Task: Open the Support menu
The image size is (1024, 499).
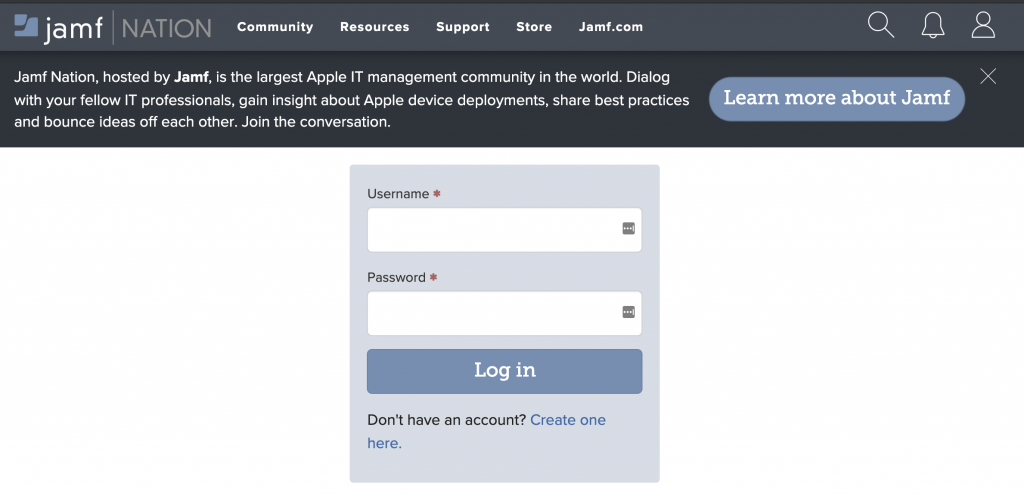Action: point(462,27)
